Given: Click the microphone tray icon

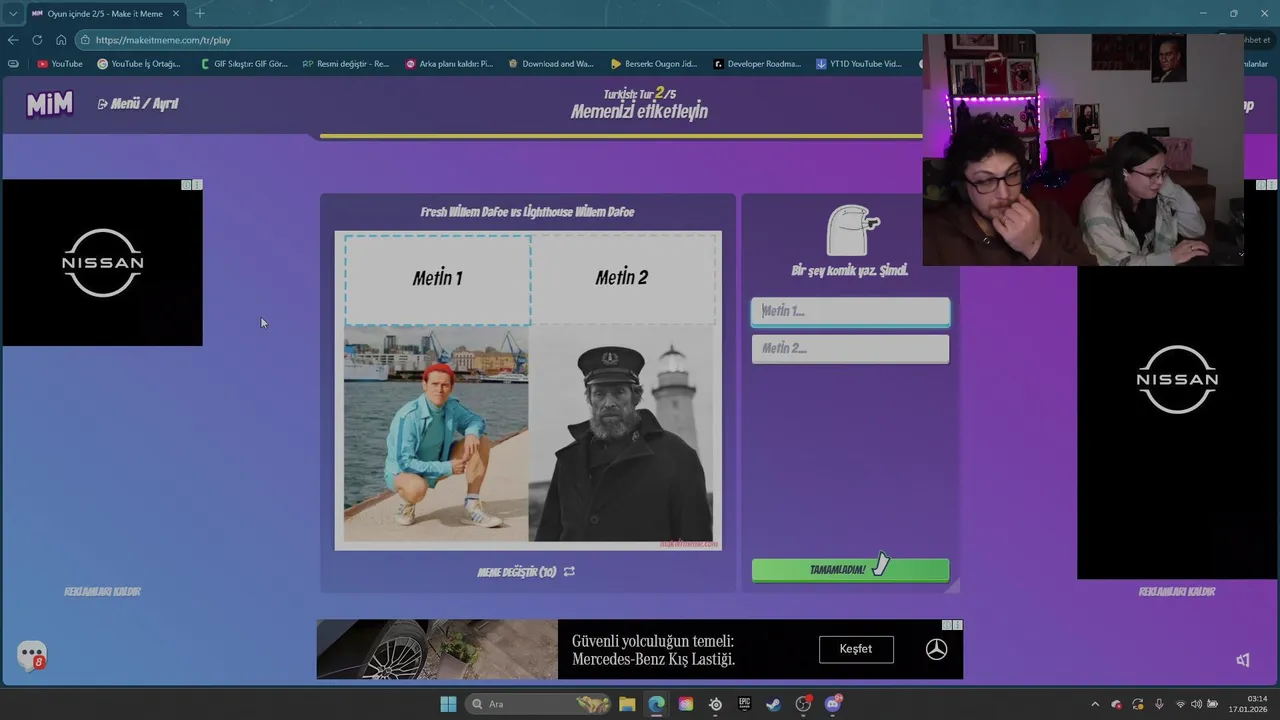Looking at the screenshot, I should click(x=1159, y=704).
